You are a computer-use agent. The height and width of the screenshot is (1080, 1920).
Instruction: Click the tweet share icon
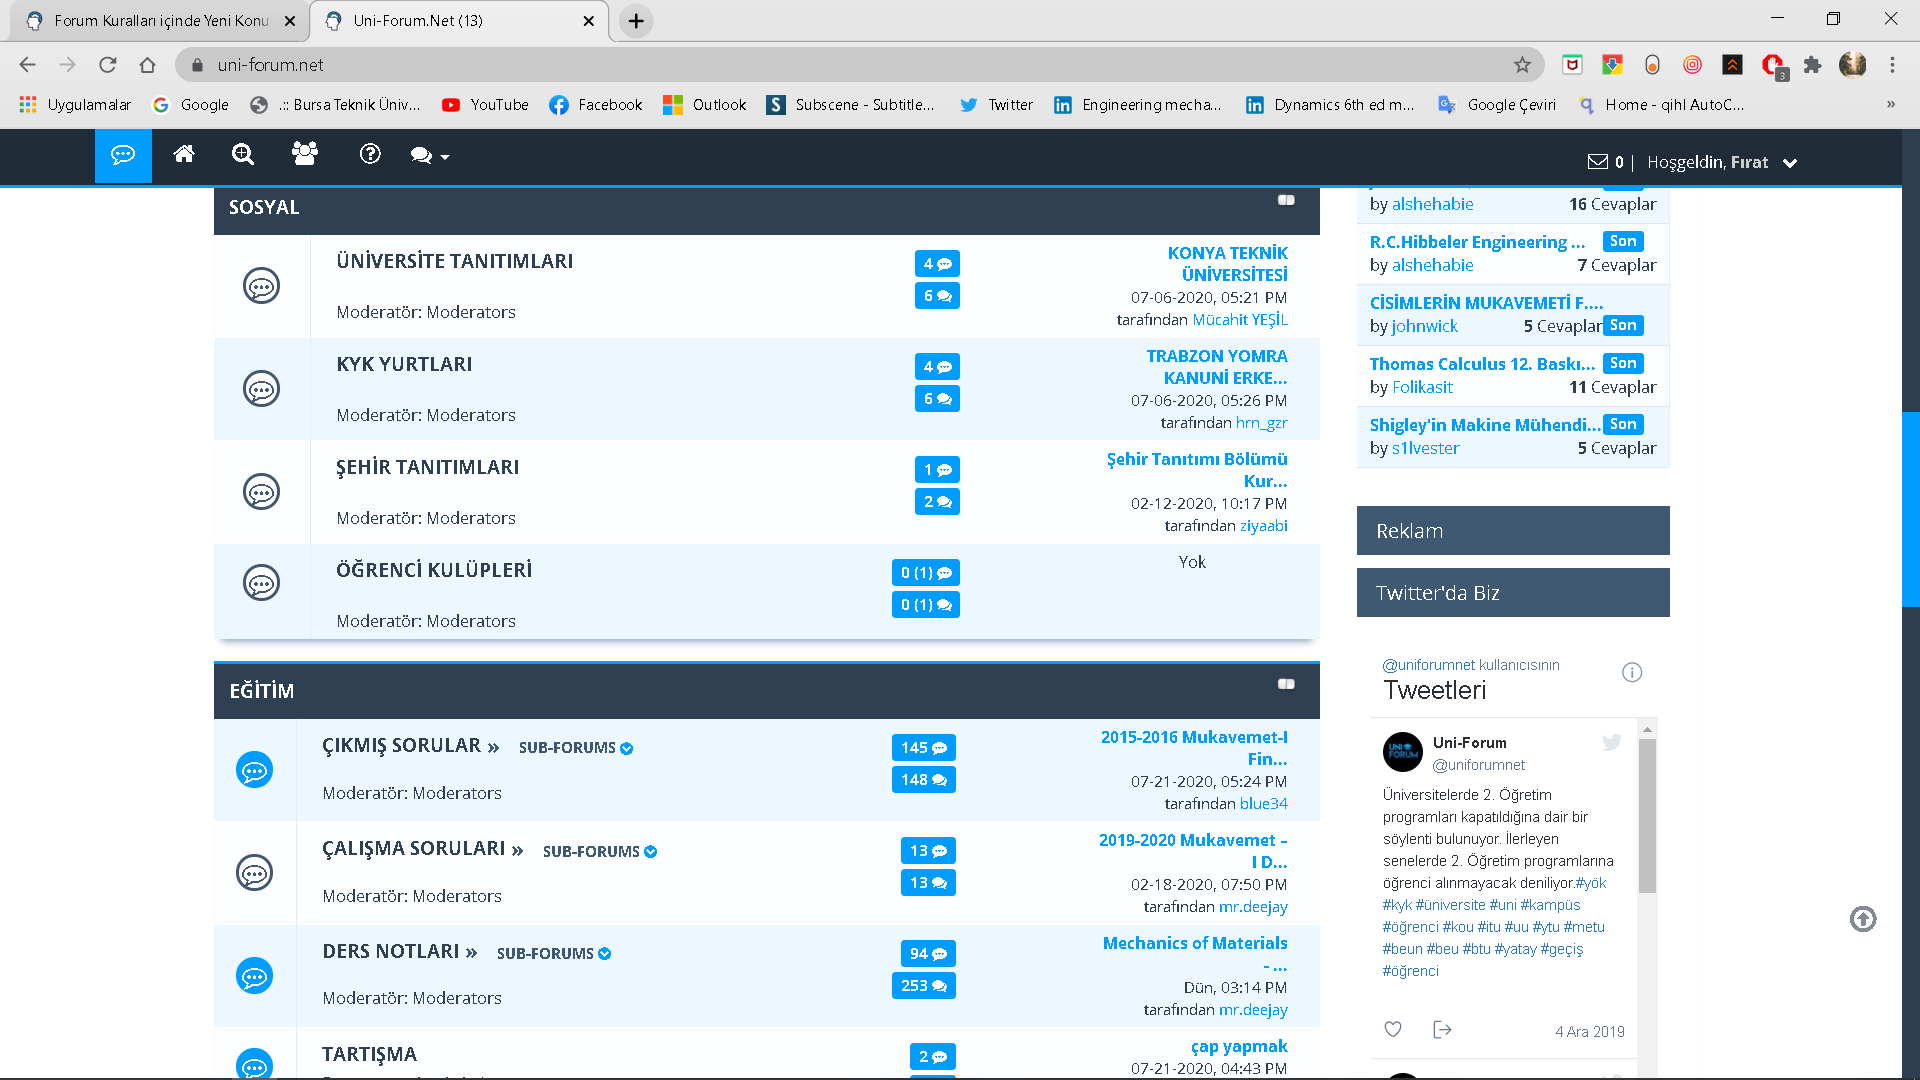click(1442, 1029)
